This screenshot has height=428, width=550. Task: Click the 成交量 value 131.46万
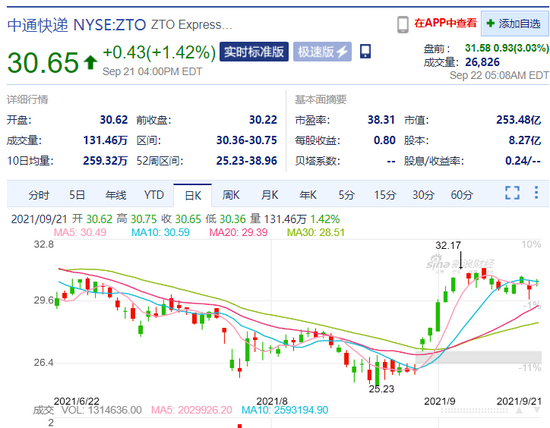(105, 140)
